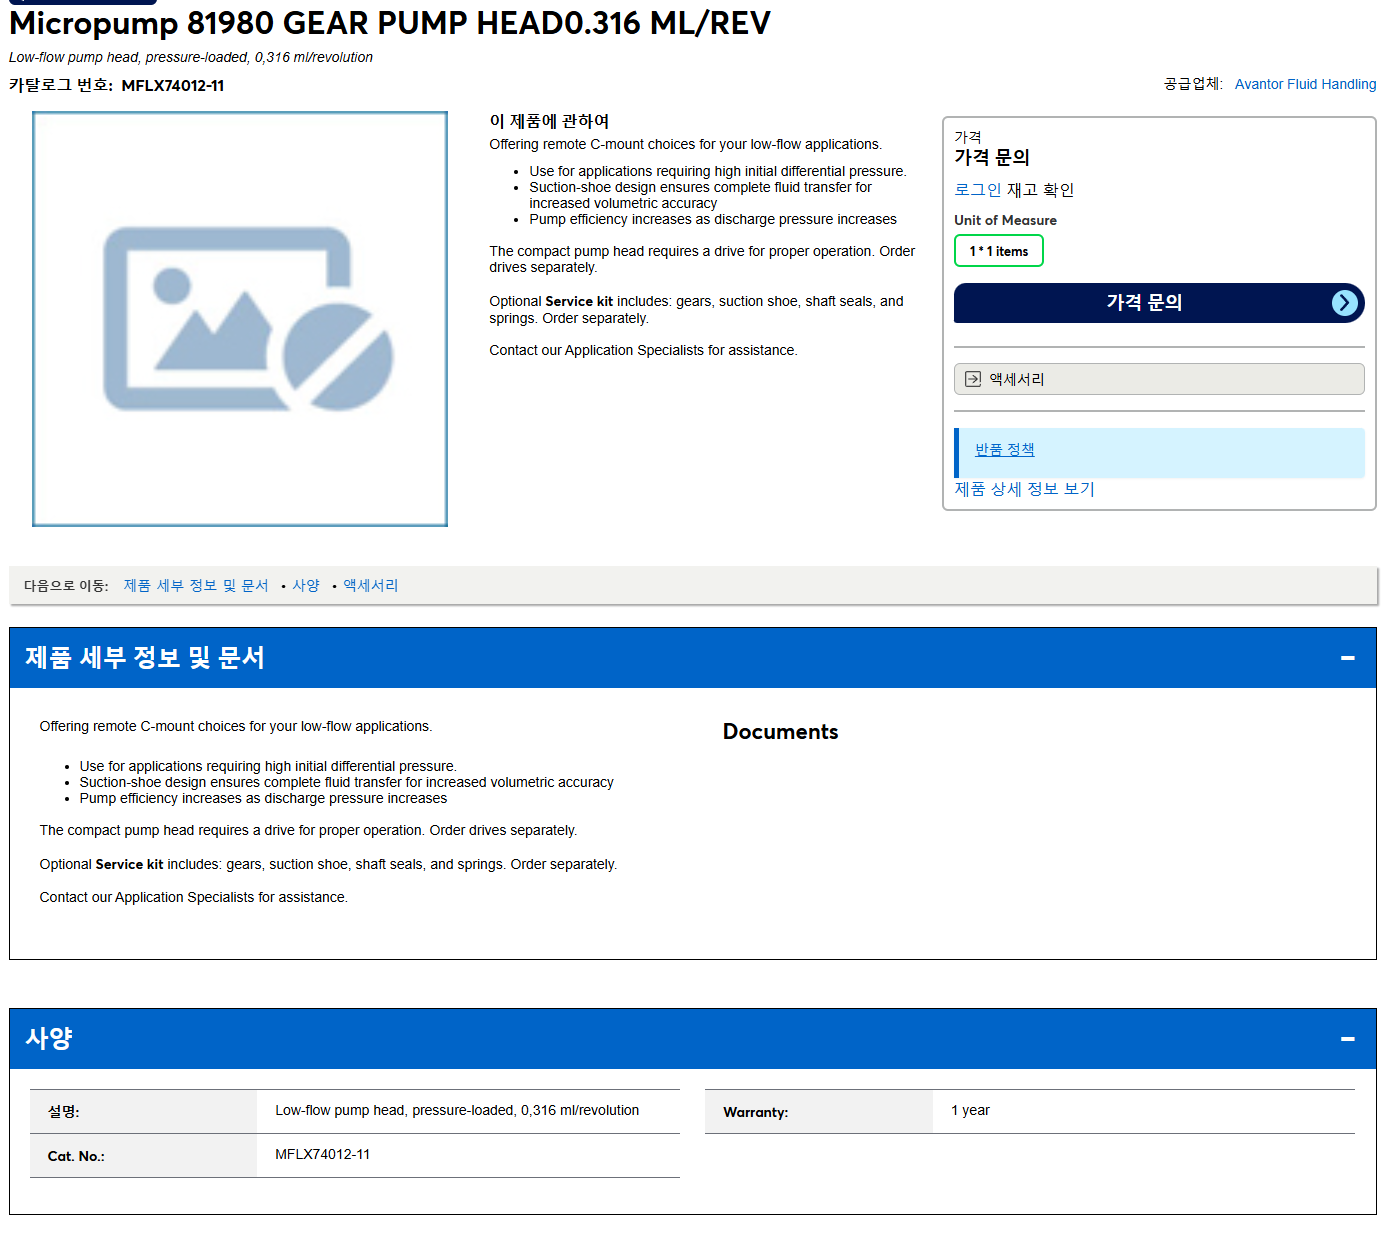1384x1235 pixels.
Task: Click the 로그인 link
Action: click(x=977, y=190)
